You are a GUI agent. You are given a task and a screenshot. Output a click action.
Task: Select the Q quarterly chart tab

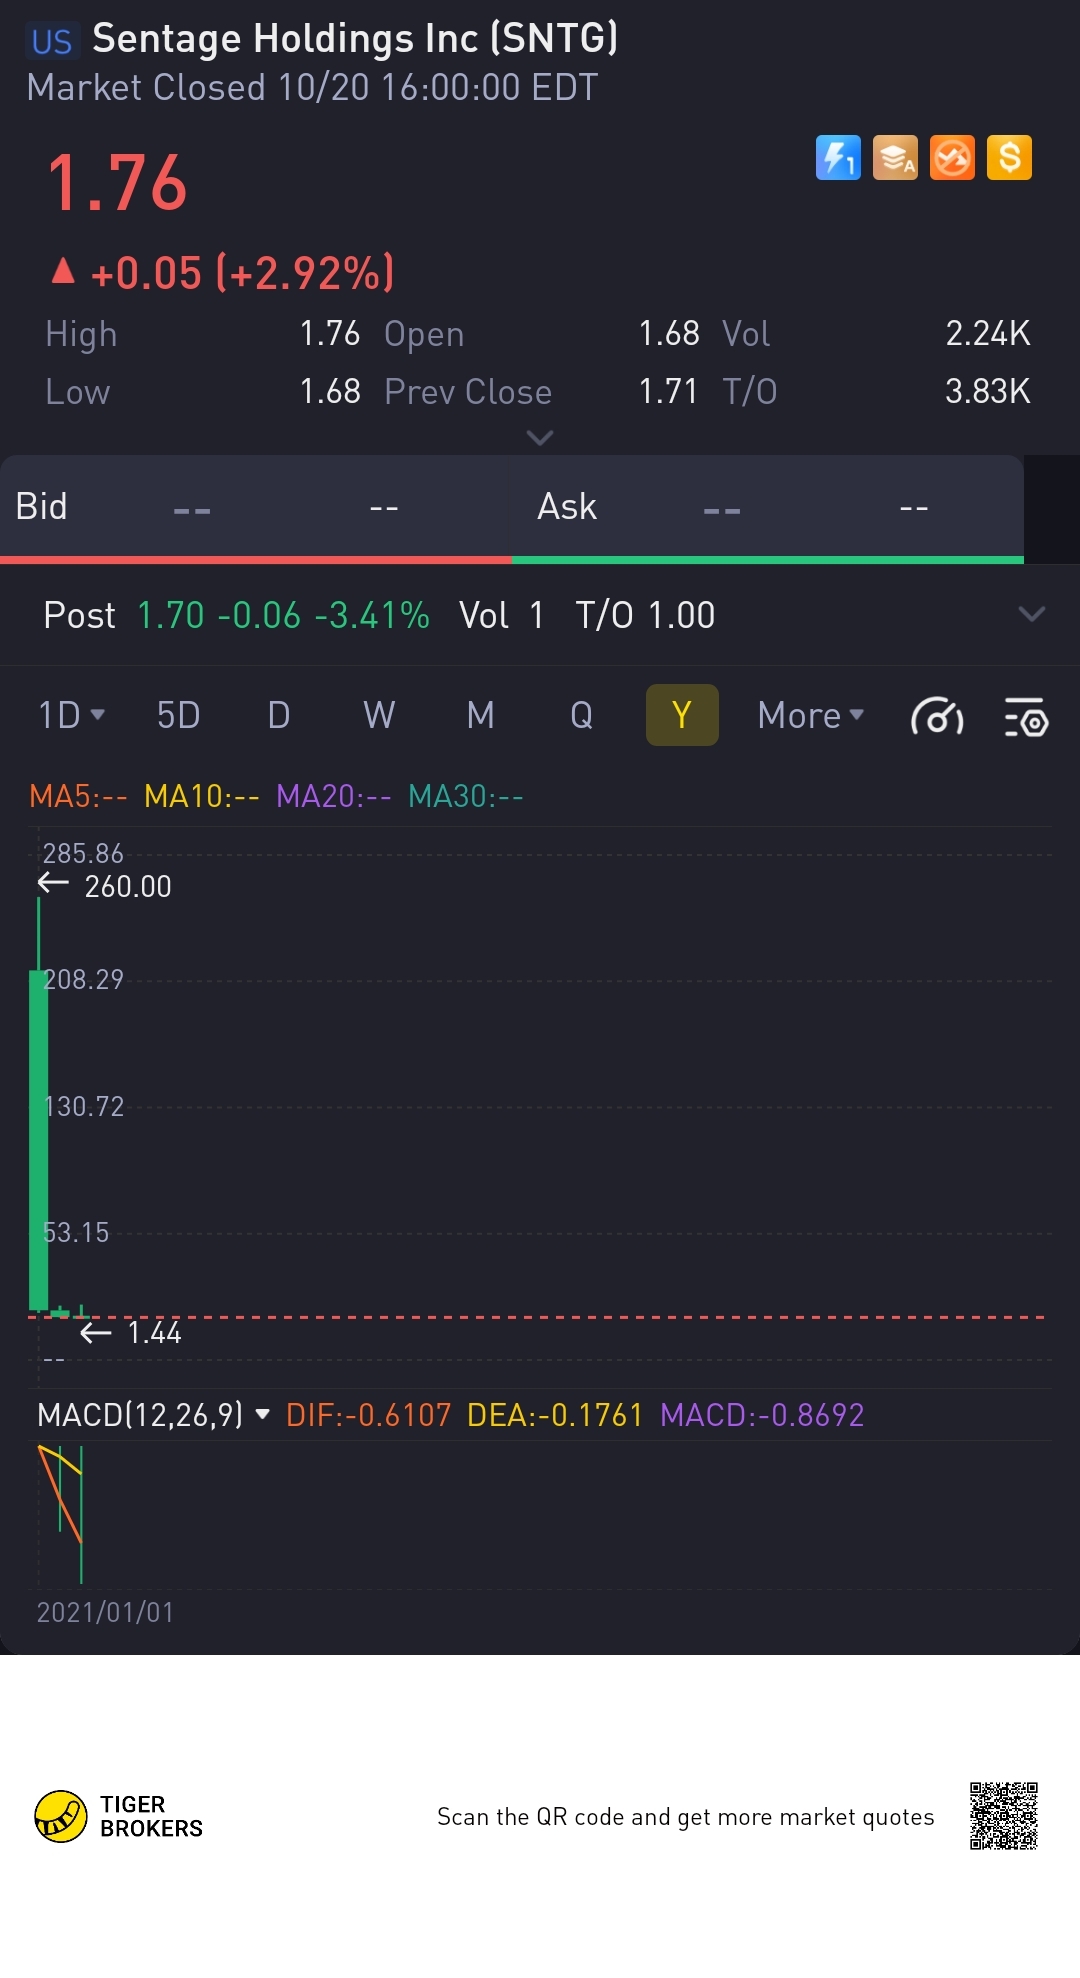pyautogui.click(x=581, y=716)
